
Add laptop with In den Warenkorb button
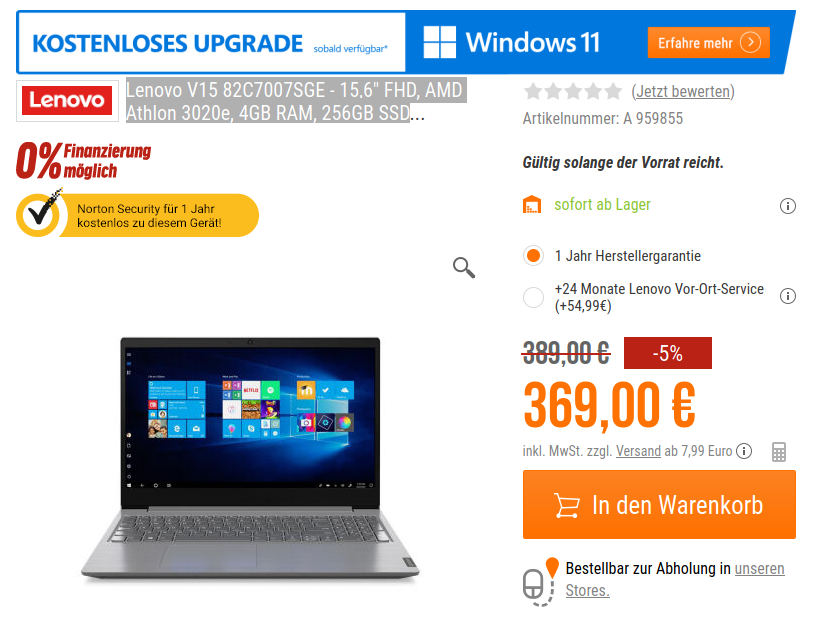659,505
